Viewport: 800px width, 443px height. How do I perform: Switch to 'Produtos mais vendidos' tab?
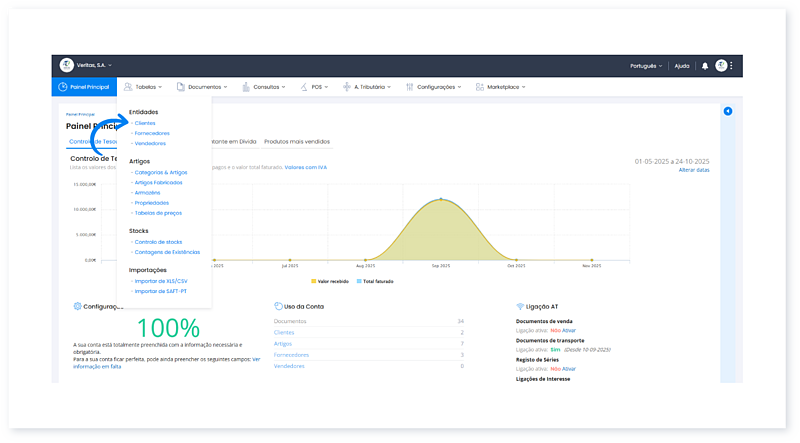point(297,142)
